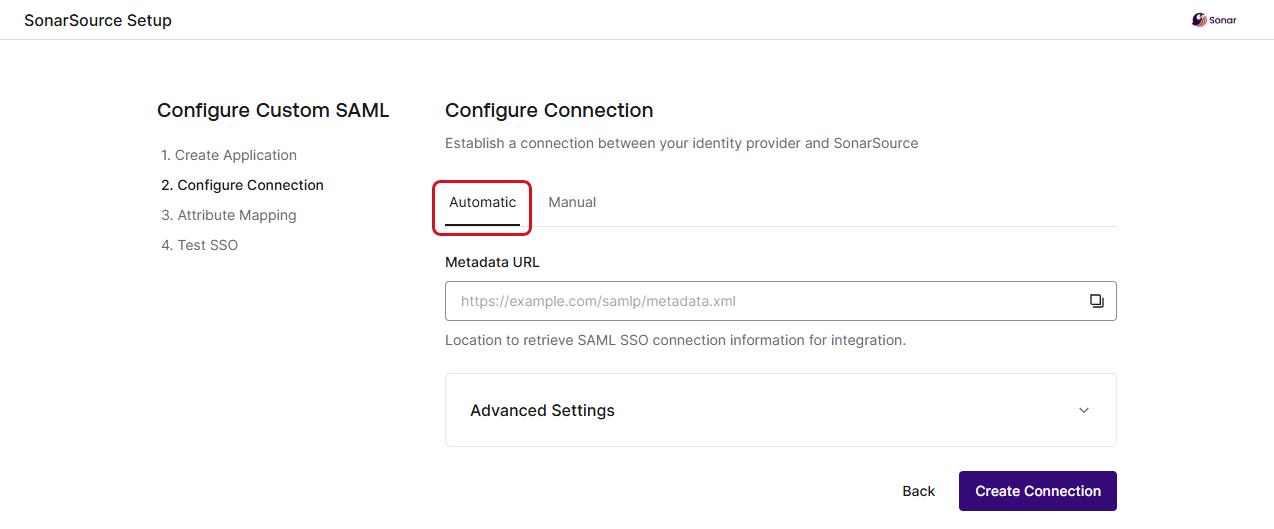The image size is (1274, 529).
Task: Click the SonarSource Setup page title
Action: tap(98, 20)
